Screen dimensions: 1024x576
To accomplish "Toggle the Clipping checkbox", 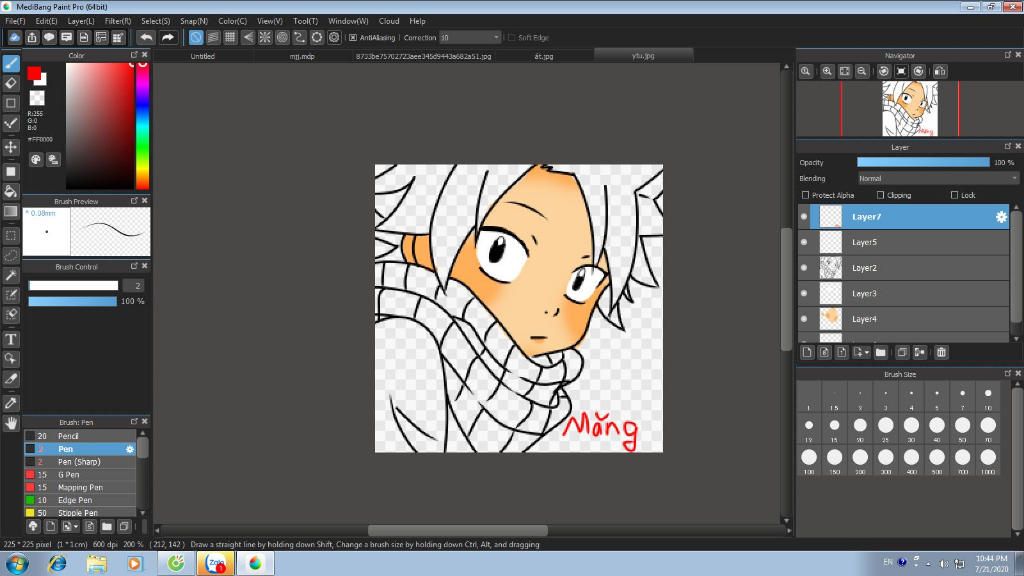I will coord(880,195).
